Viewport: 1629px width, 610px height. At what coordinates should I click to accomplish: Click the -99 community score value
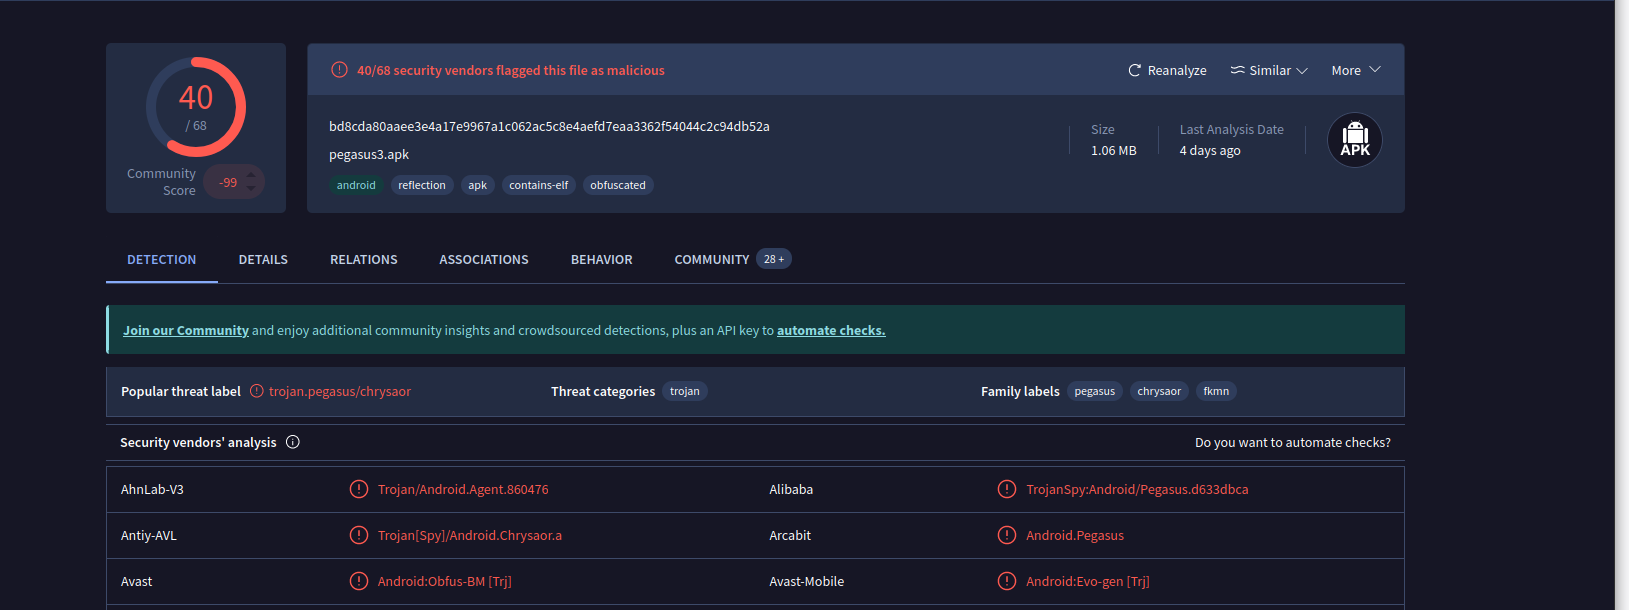228,182
